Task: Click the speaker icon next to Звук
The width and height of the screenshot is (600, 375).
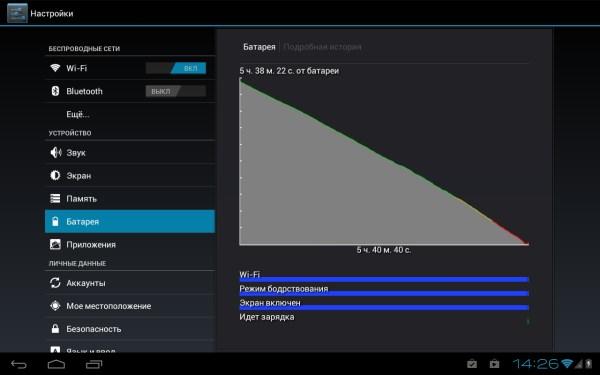Action: point(55,152)
